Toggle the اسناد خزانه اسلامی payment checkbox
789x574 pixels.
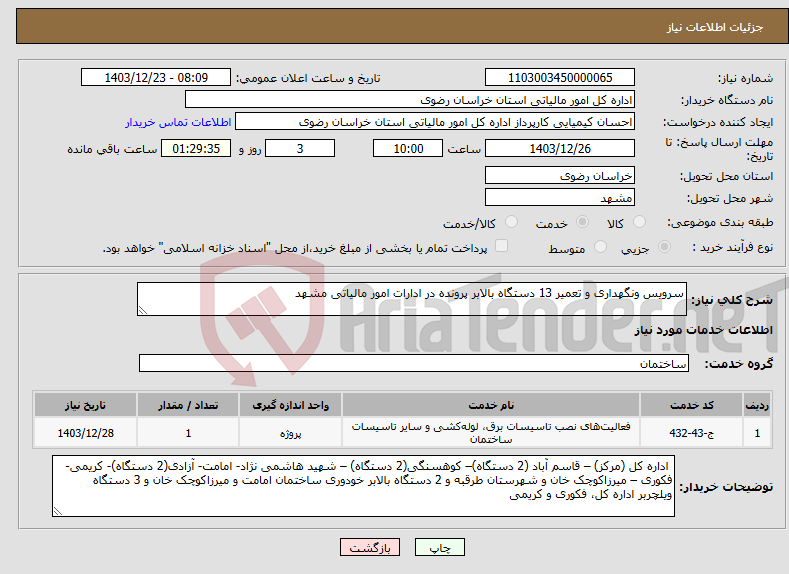coord(501,245)
